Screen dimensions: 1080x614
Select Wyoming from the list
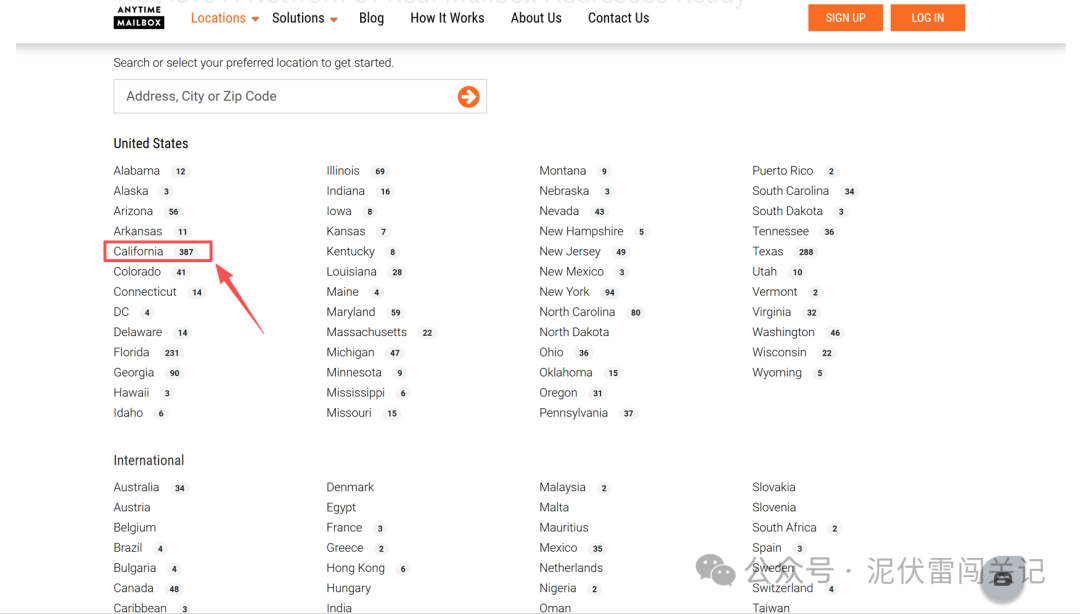[777, 373]
